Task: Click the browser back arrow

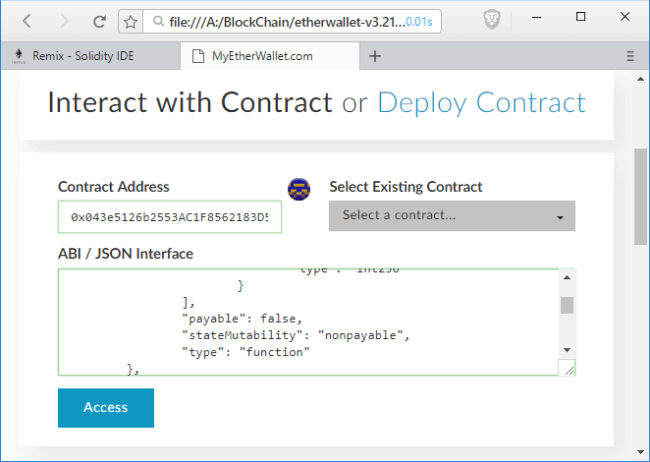Action: [27, 20]
